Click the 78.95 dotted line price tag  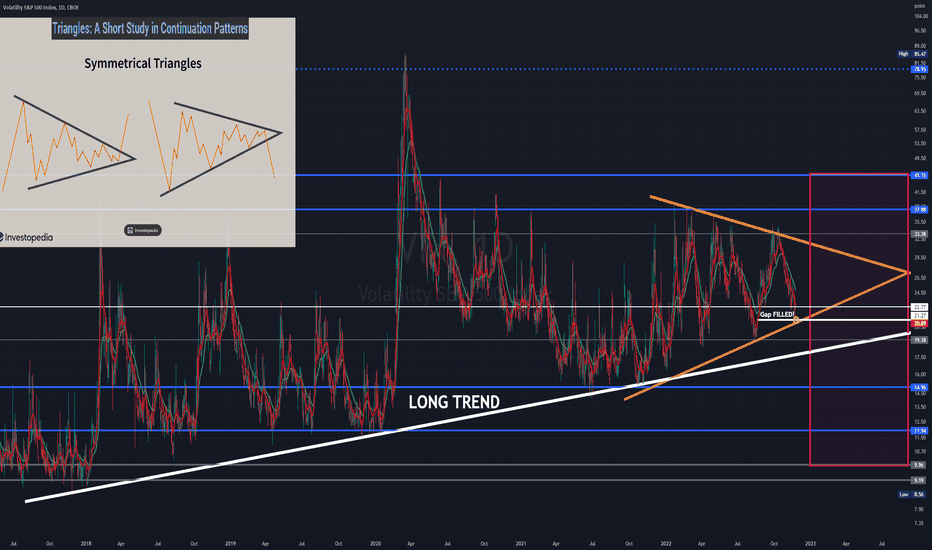(x=920, y=69)
